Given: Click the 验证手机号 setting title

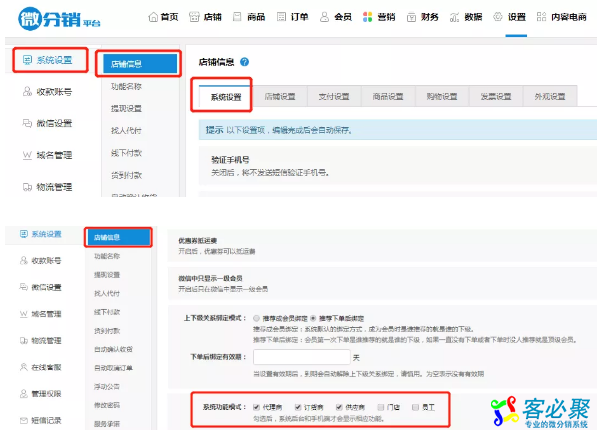Looking at the screenshot, I should 230,160.
